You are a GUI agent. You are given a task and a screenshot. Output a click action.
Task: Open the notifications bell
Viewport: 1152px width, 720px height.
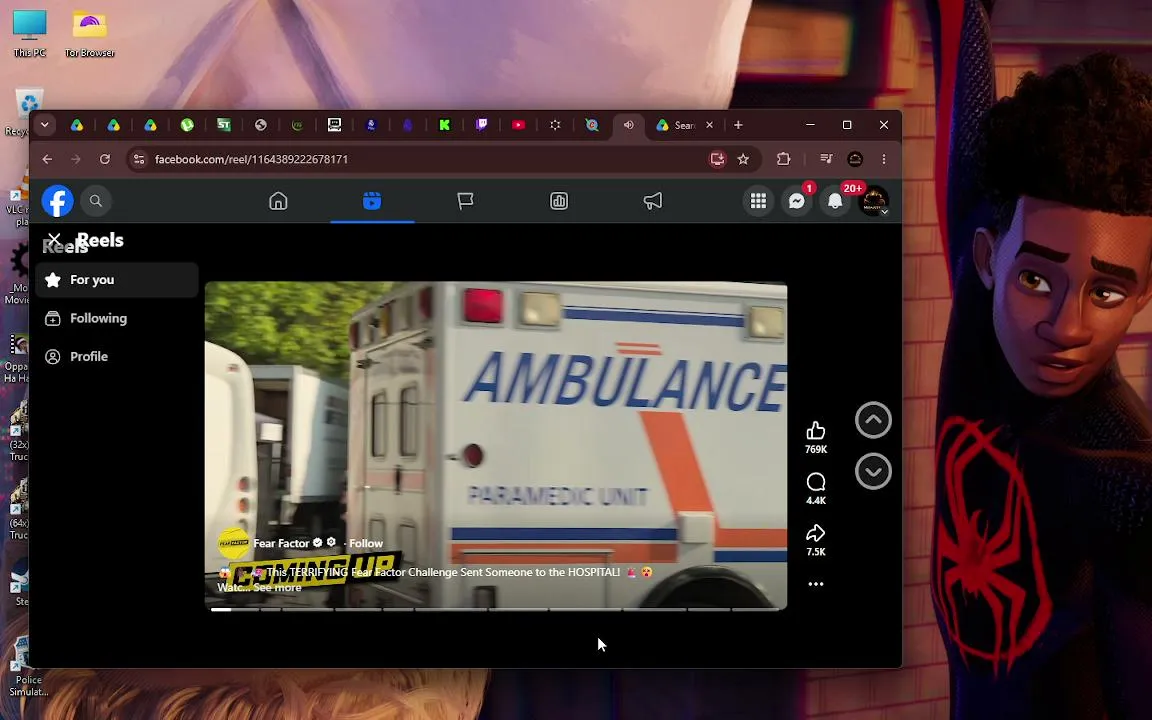[x=835, y=201]
